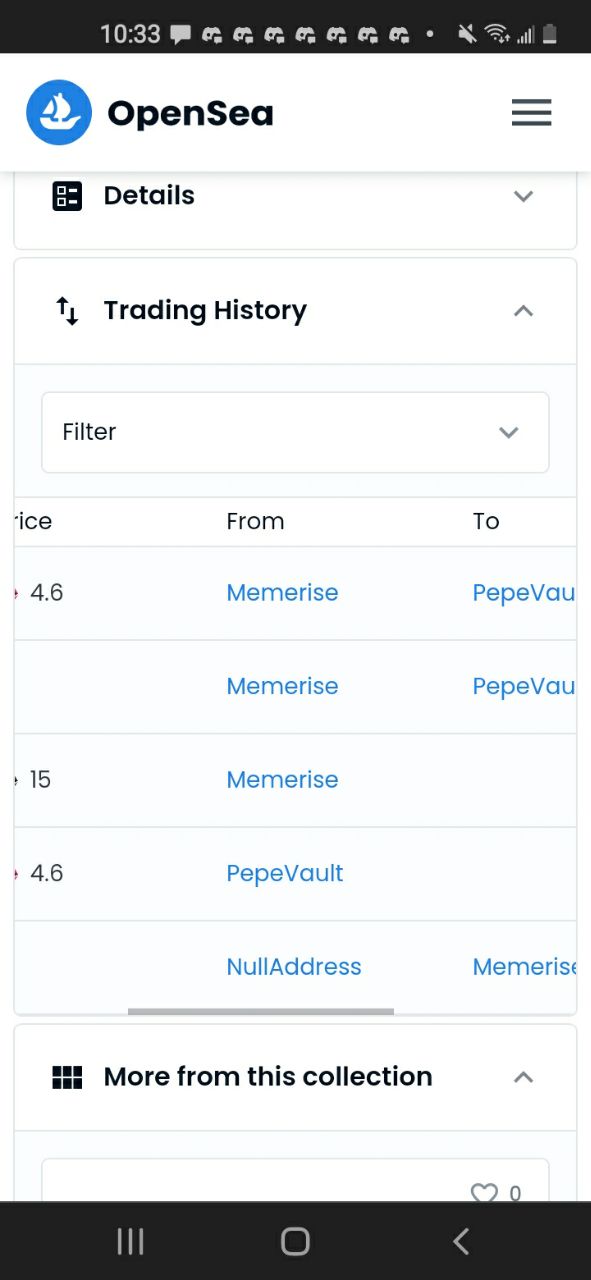Image resolution: width=591 pixels, height=1280 pixels.
Task: Collapse More from this collection
Action: tap(523, 1077)
